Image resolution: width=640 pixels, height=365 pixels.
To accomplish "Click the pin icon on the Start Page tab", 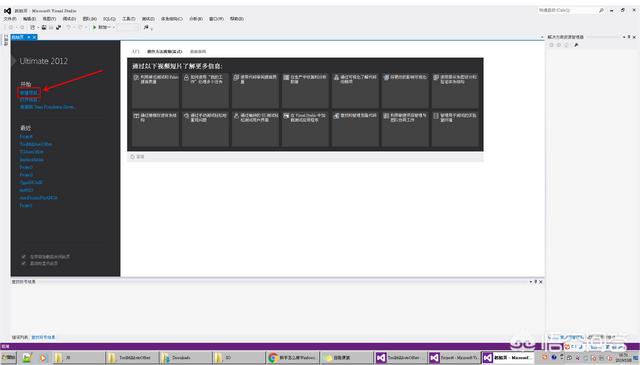I will [29, 37].
